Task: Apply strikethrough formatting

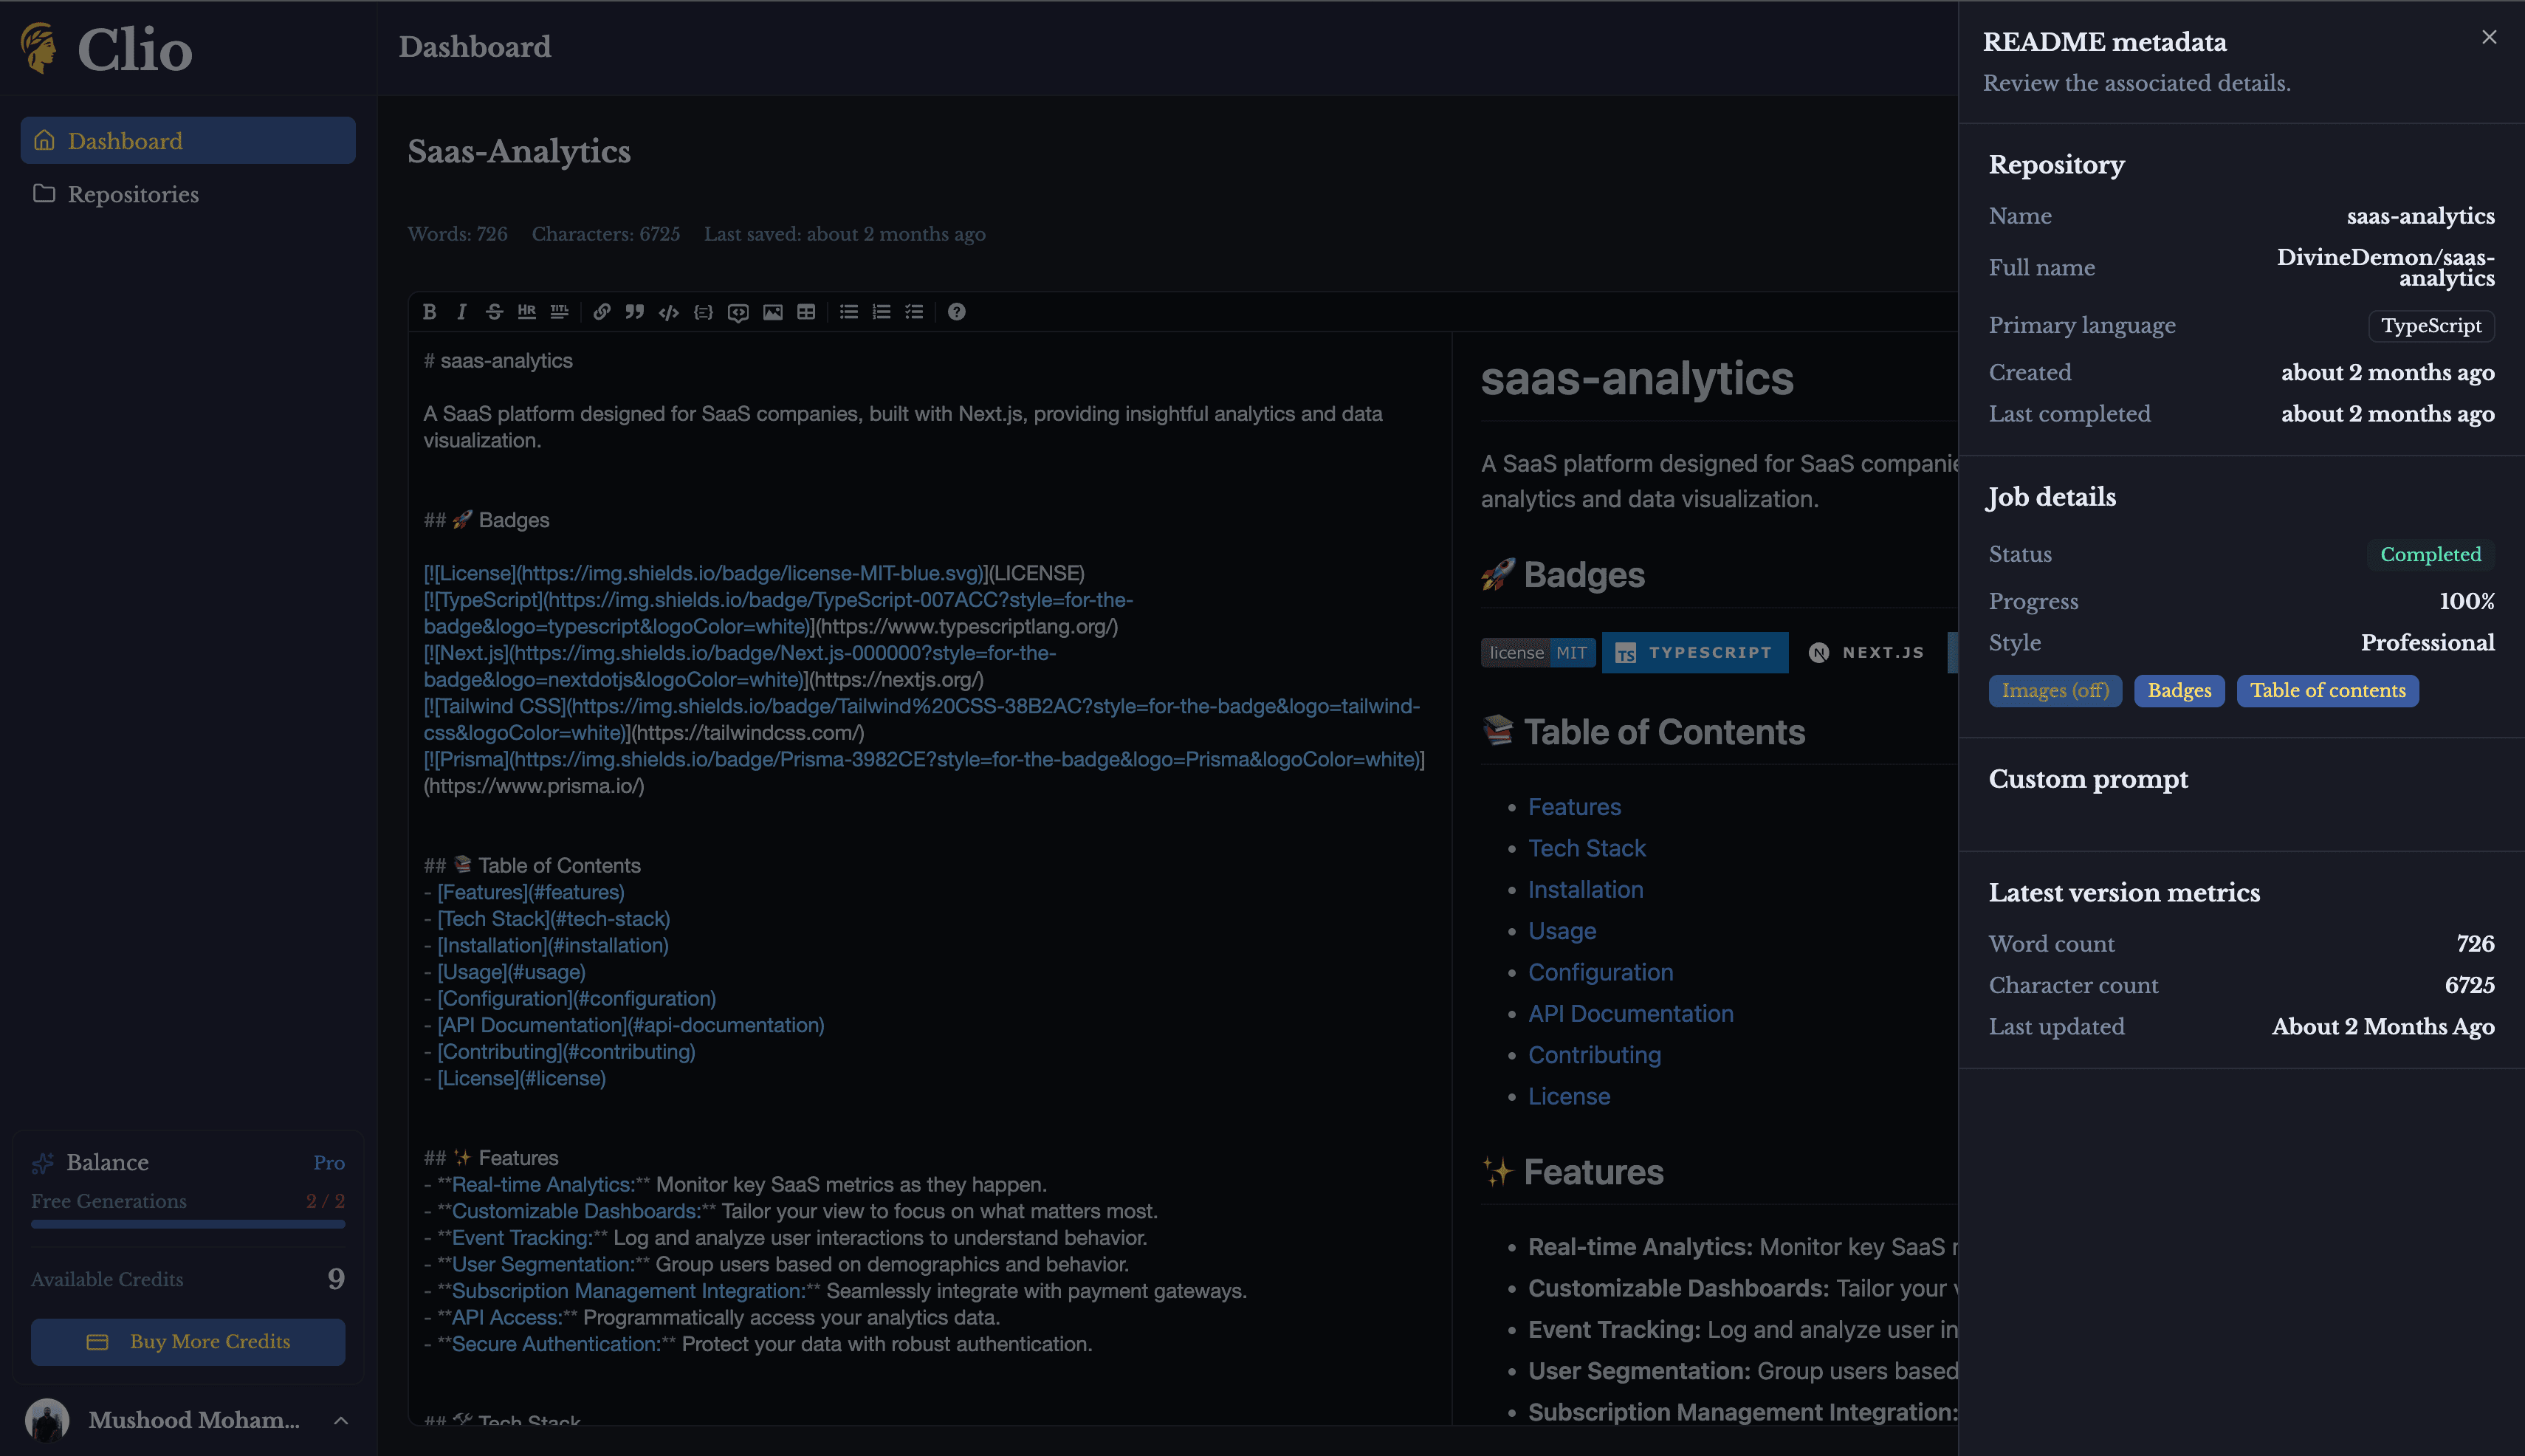Action: [x=495, y=312]
